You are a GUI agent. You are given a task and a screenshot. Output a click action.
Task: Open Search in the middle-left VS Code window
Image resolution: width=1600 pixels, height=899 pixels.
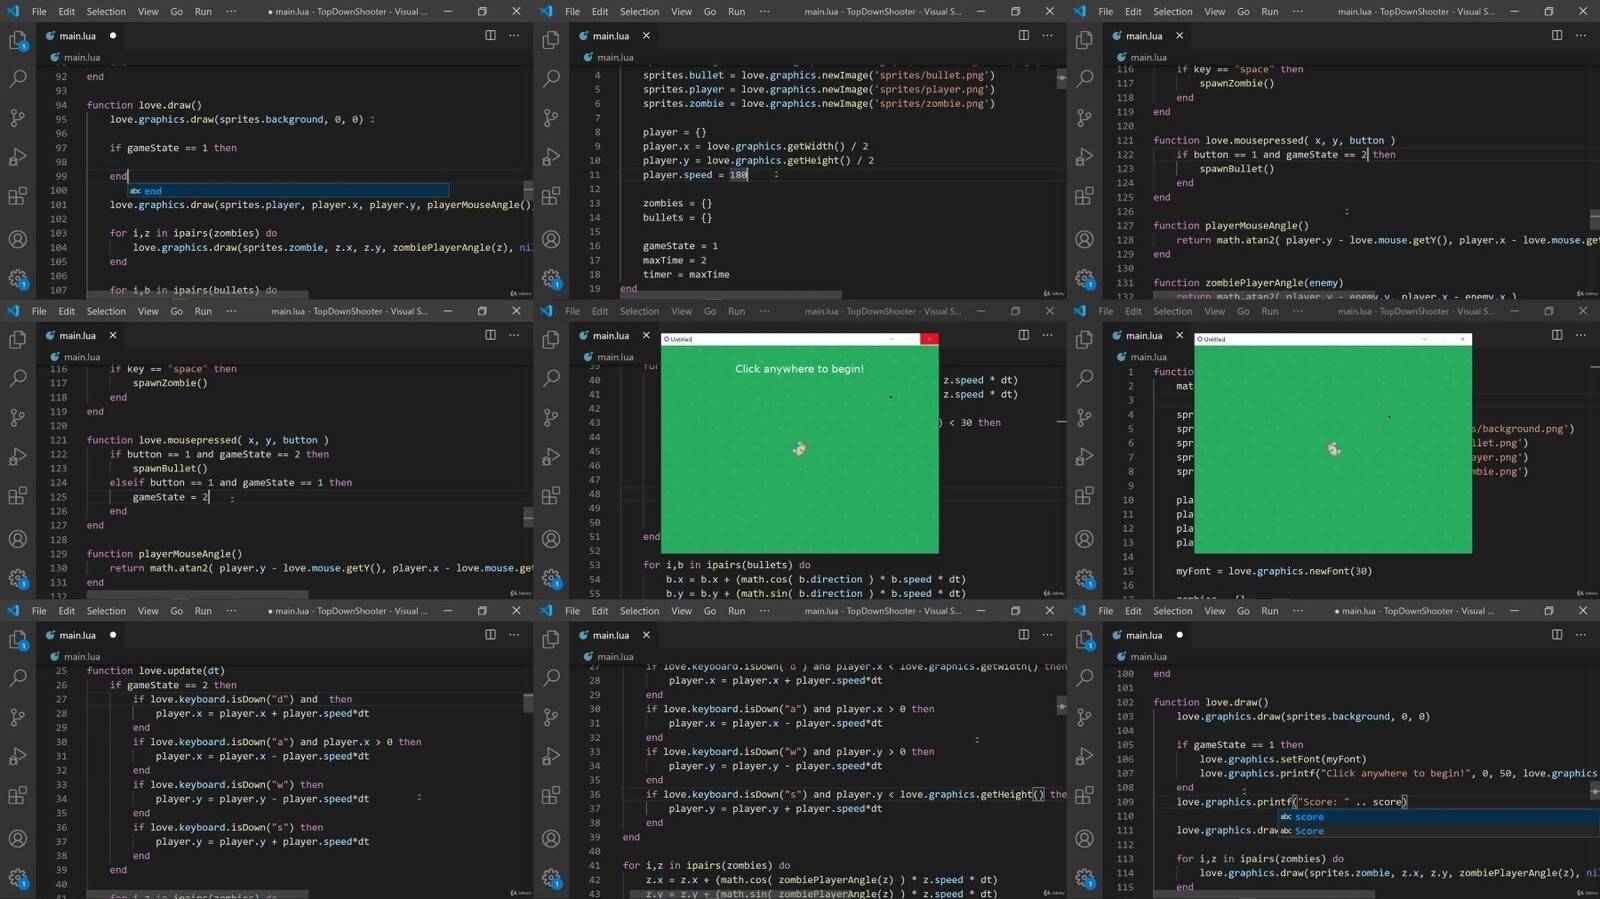click(18, 378)
